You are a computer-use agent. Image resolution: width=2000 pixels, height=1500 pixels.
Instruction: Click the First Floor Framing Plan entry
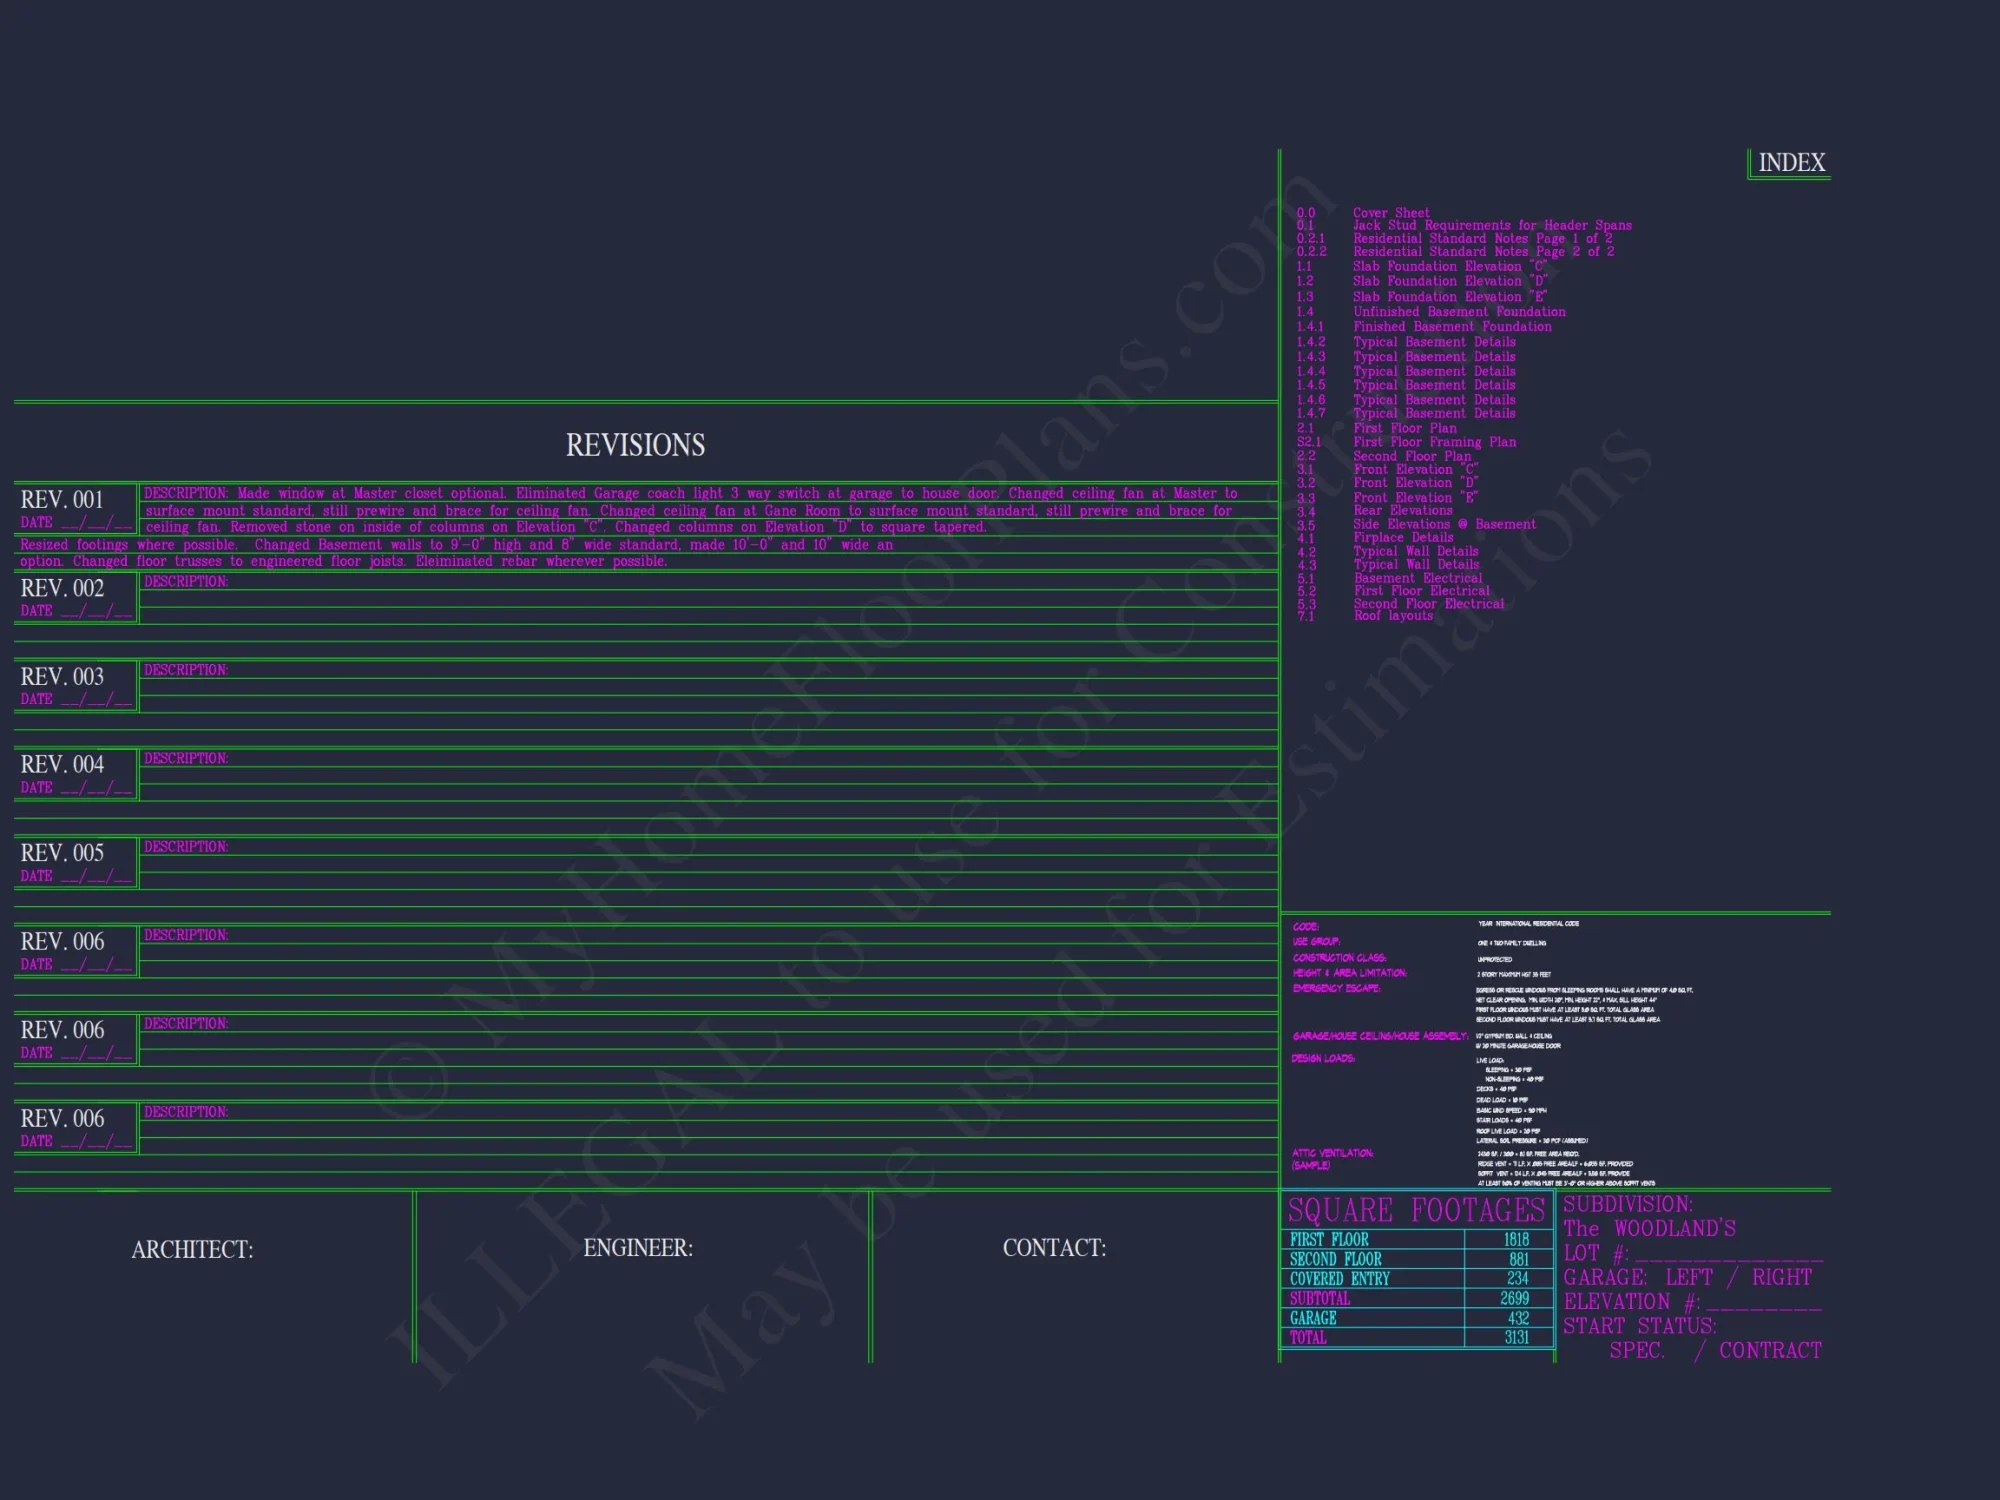pos(1434,442)
